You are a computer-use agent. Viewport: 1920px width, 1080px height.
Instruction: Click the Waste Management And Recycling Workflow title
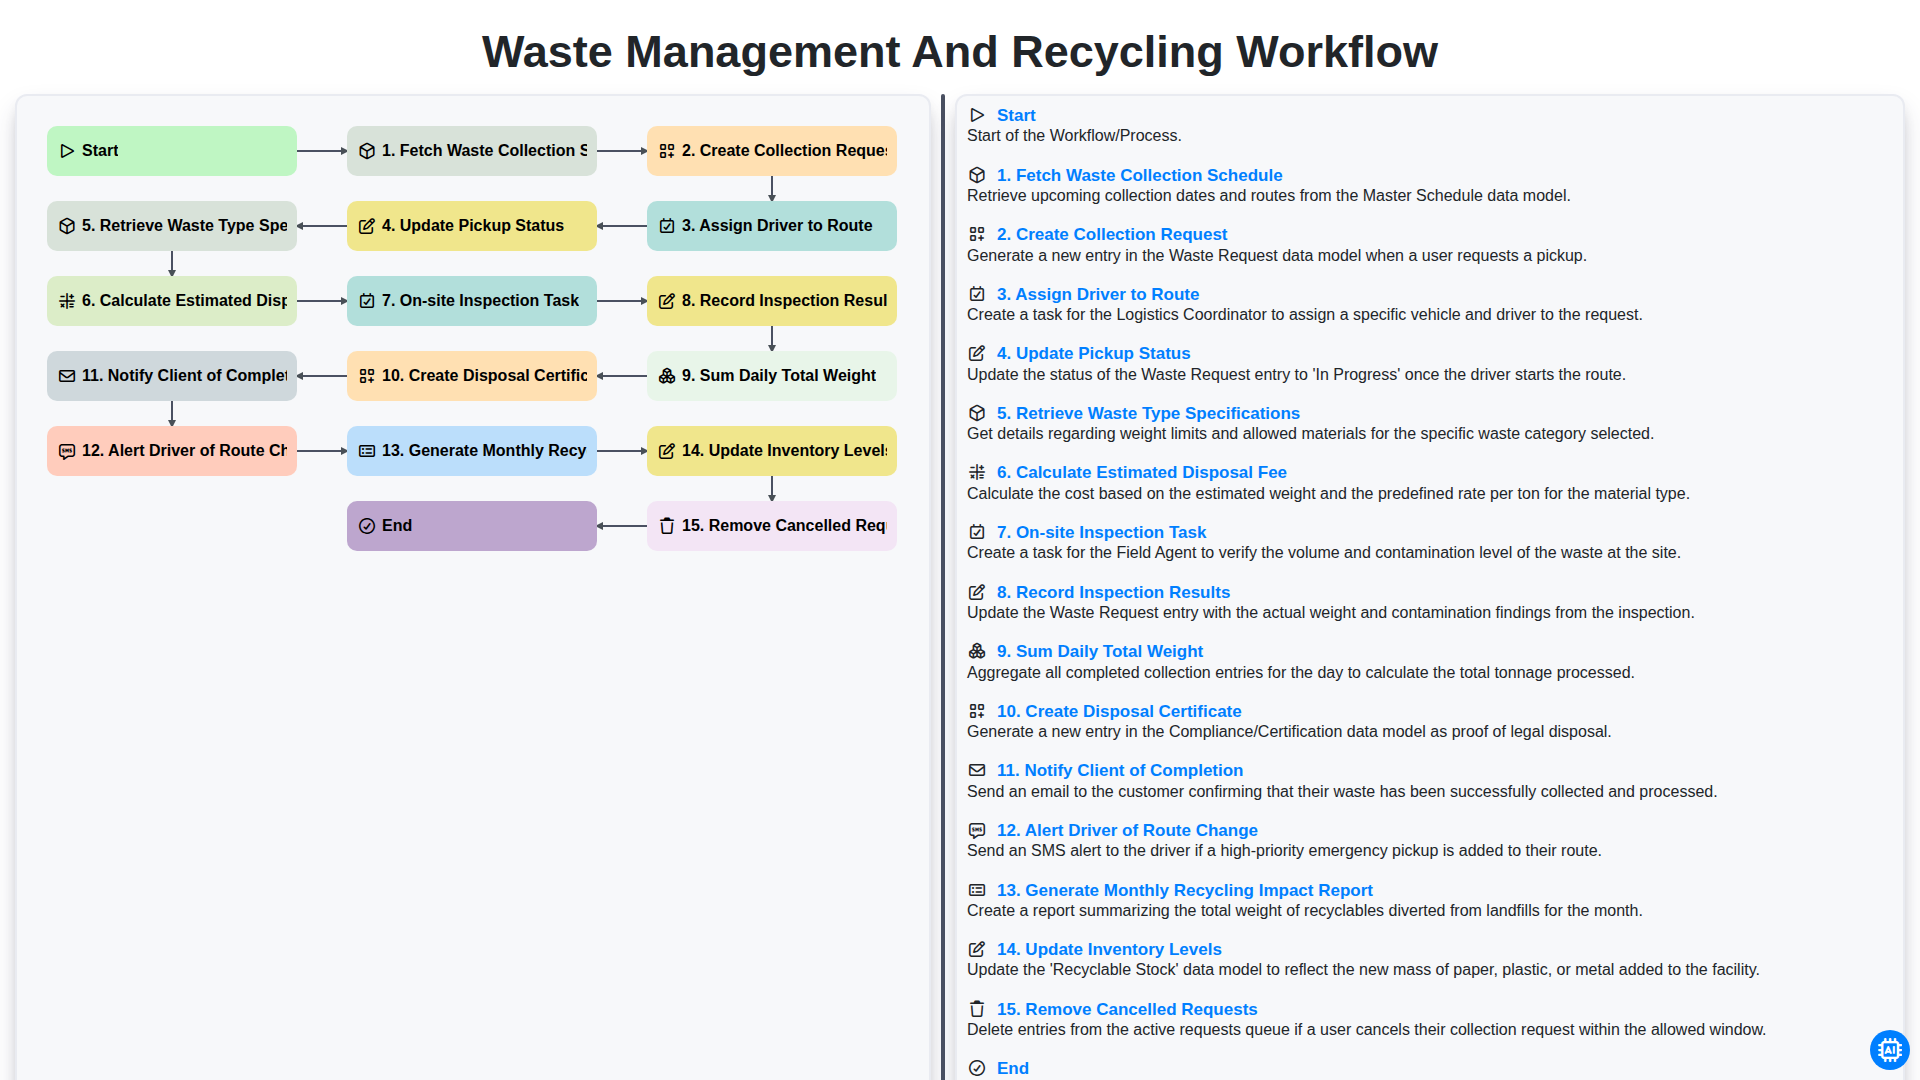coord(960,52)
